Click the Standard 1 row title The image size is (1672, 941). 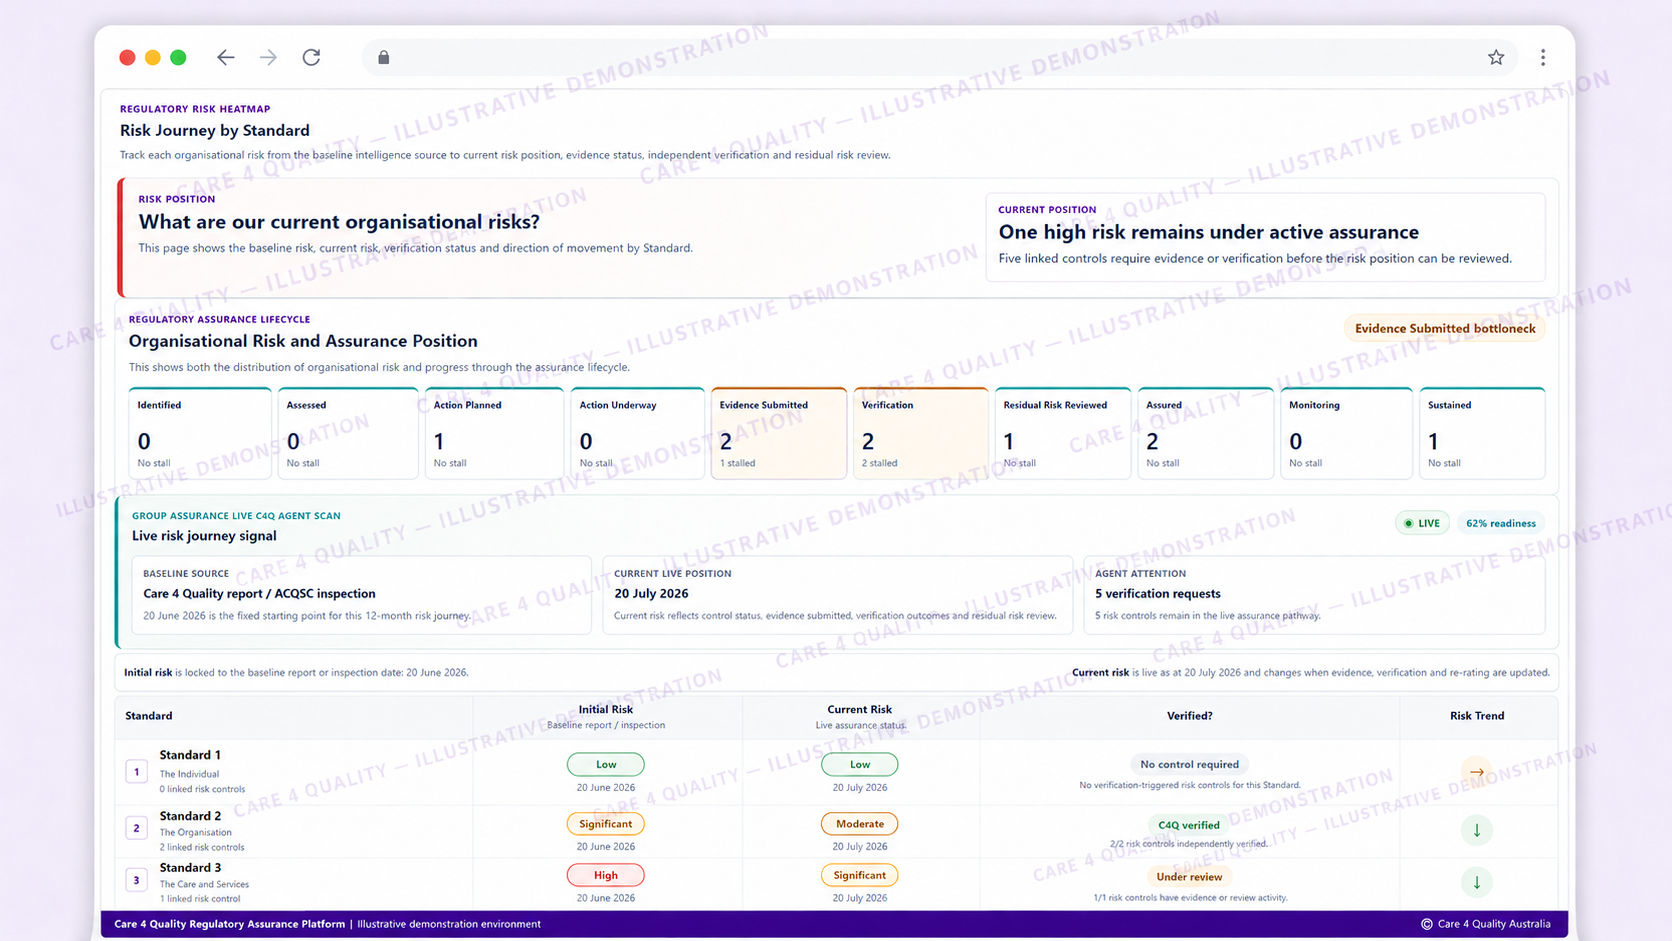190,755
